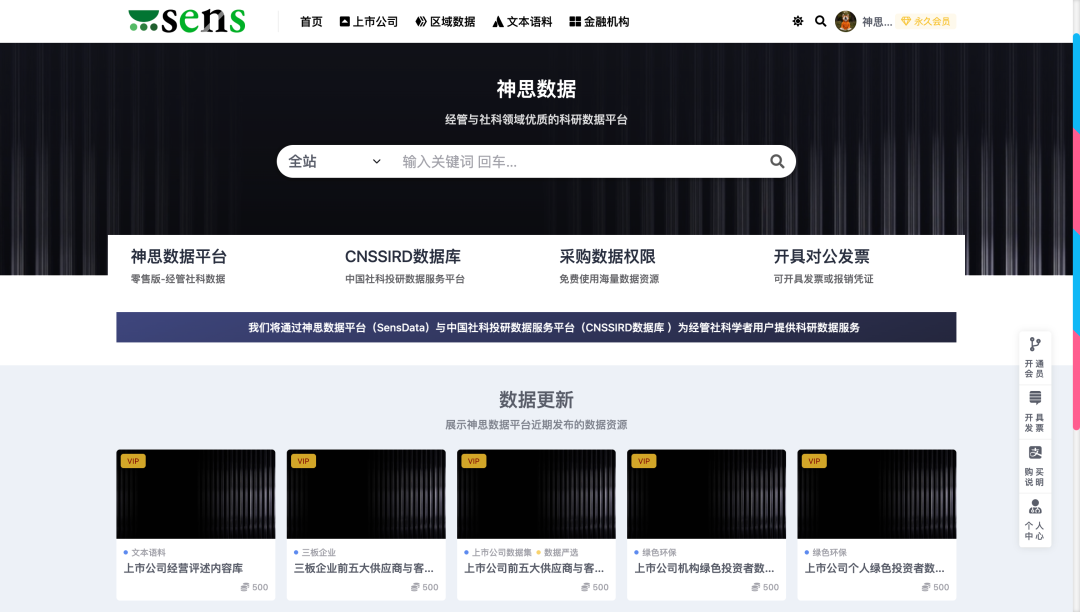Click title 三板企业前五大供应商与客...
Viewport: 1080px width, 612px height.
pos(364,568)
